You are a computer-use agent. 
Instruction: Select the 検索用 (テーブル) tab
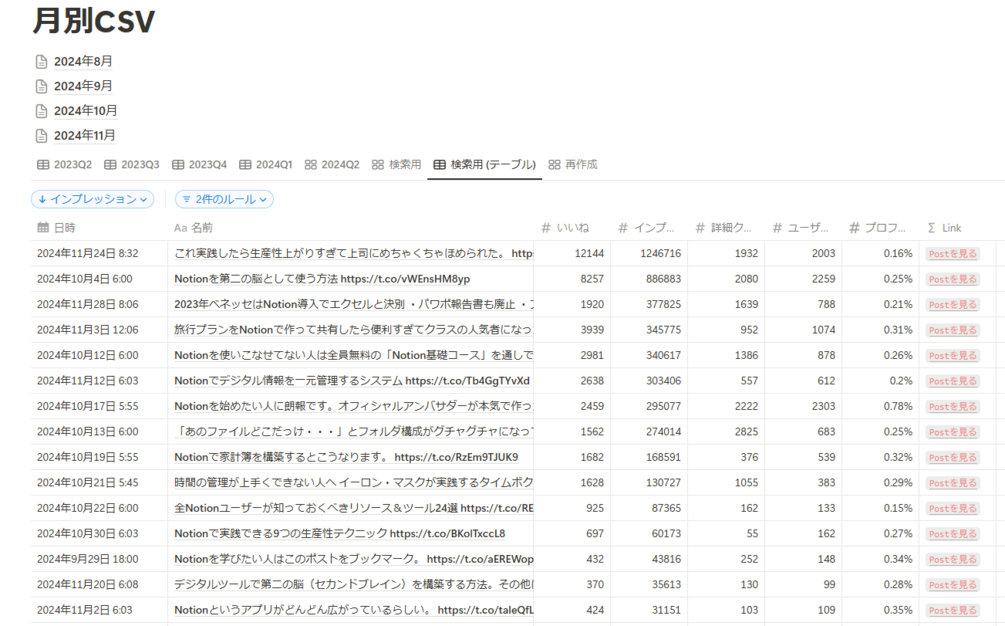coord(485,165)
